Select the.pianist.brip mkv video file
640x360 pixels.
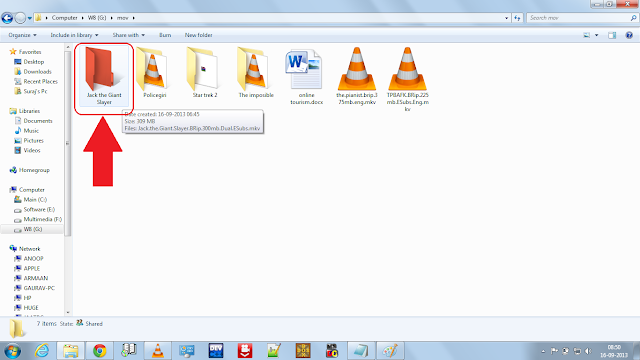(x=357, y=76)
